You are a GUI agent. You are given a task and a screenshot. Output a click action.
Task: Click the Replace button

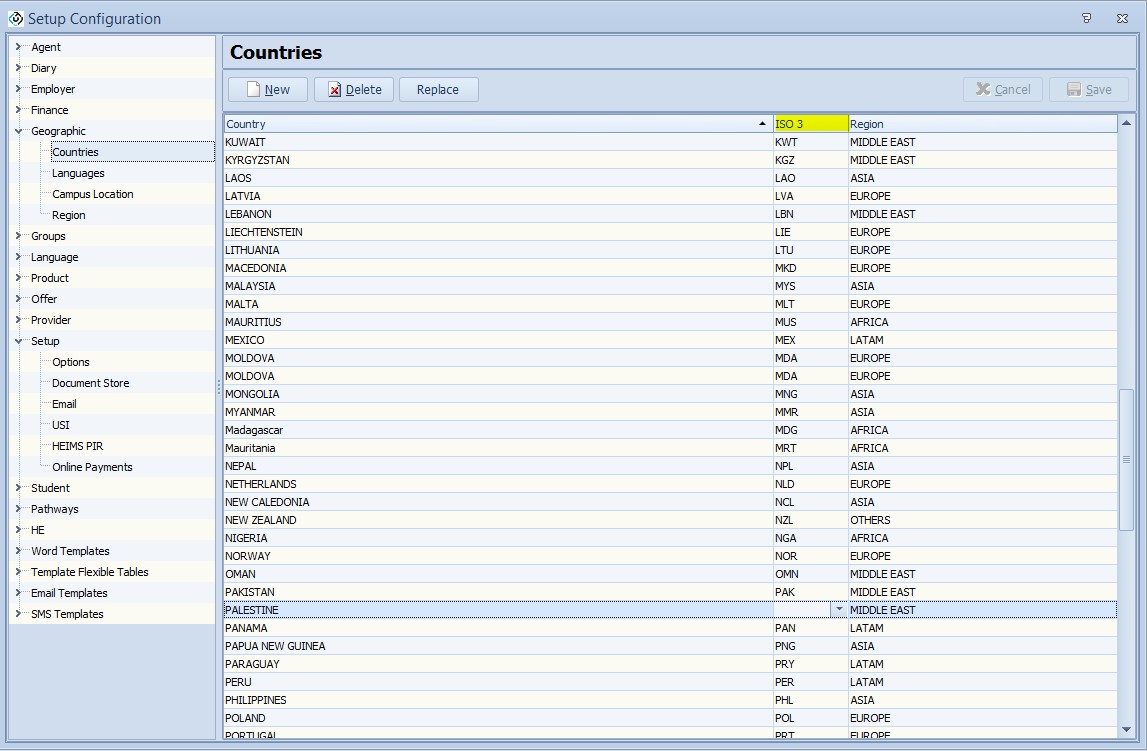click(438, 89)
